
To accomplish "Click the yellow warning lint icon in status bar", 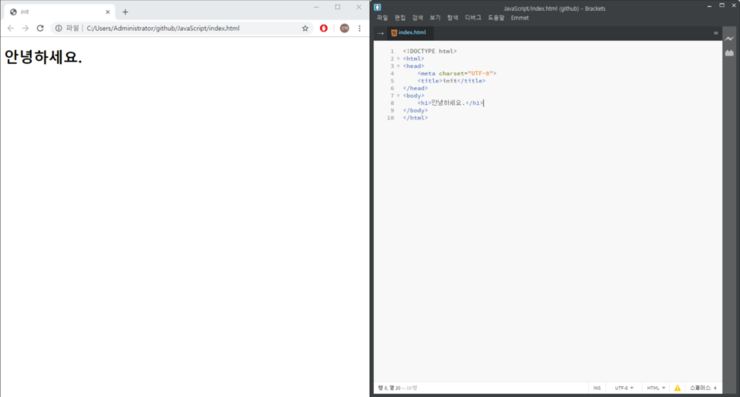I will (677, 388).
